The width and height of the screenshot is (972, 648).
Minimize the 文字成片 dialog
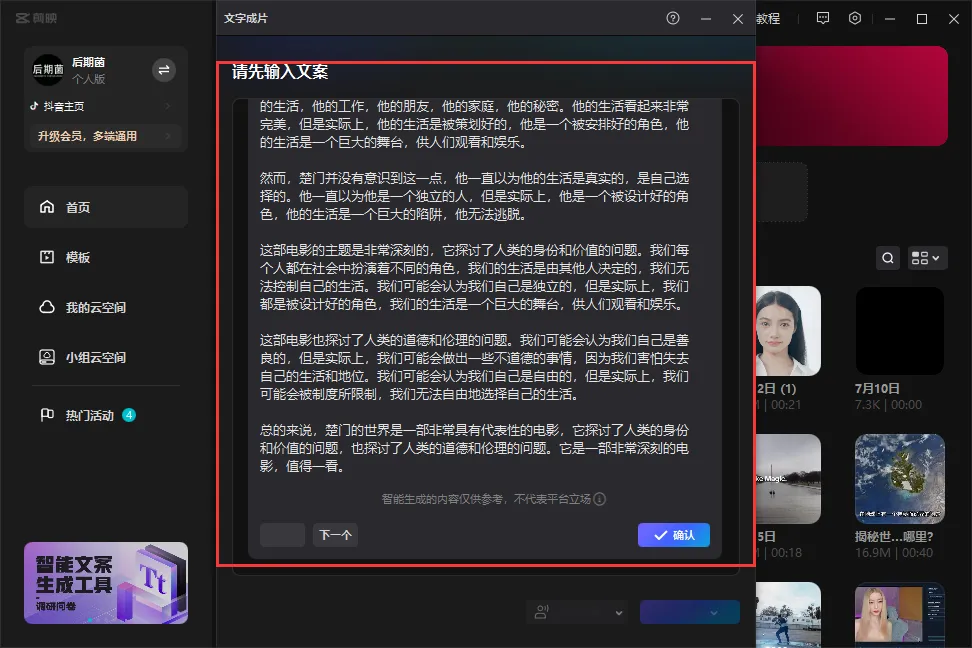pyautogui.click(x=705, y=19)
